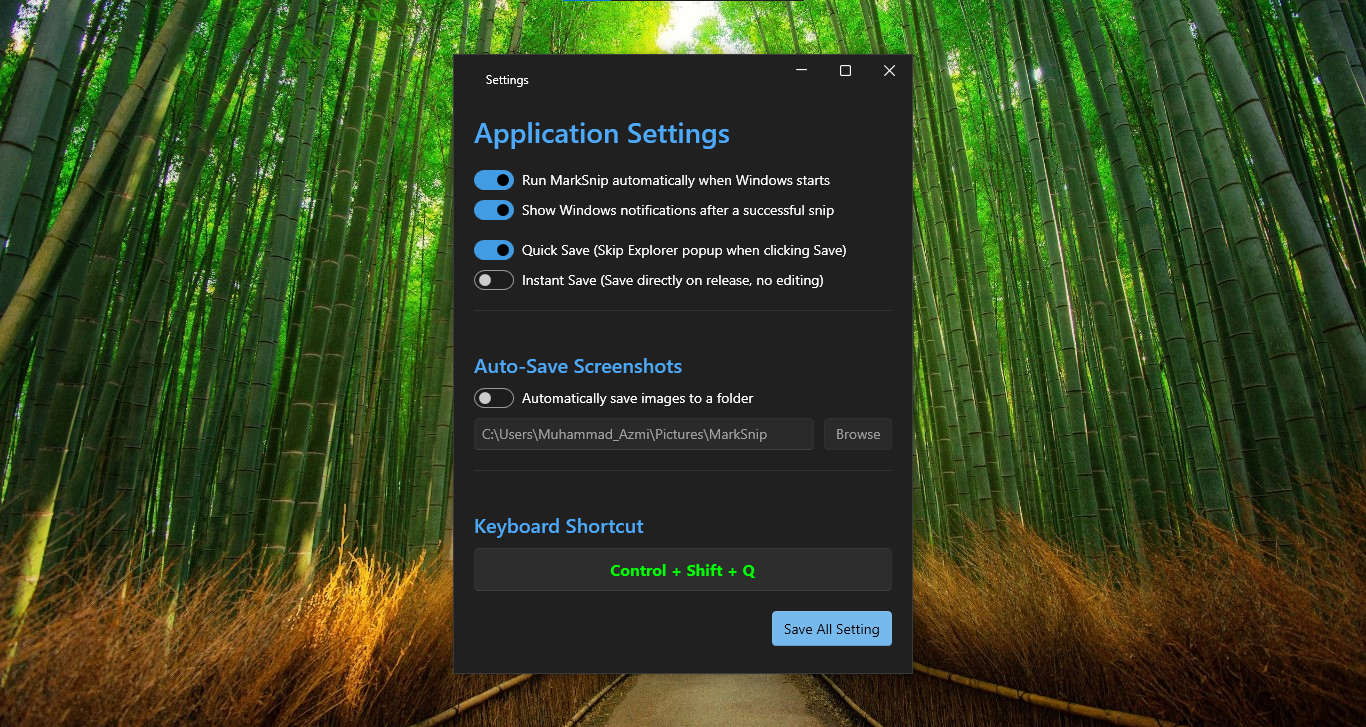Image resolution: width=1366 pixels, height=727 pixels.
Task: Minimize the Settings window
Action: [802, 70]
